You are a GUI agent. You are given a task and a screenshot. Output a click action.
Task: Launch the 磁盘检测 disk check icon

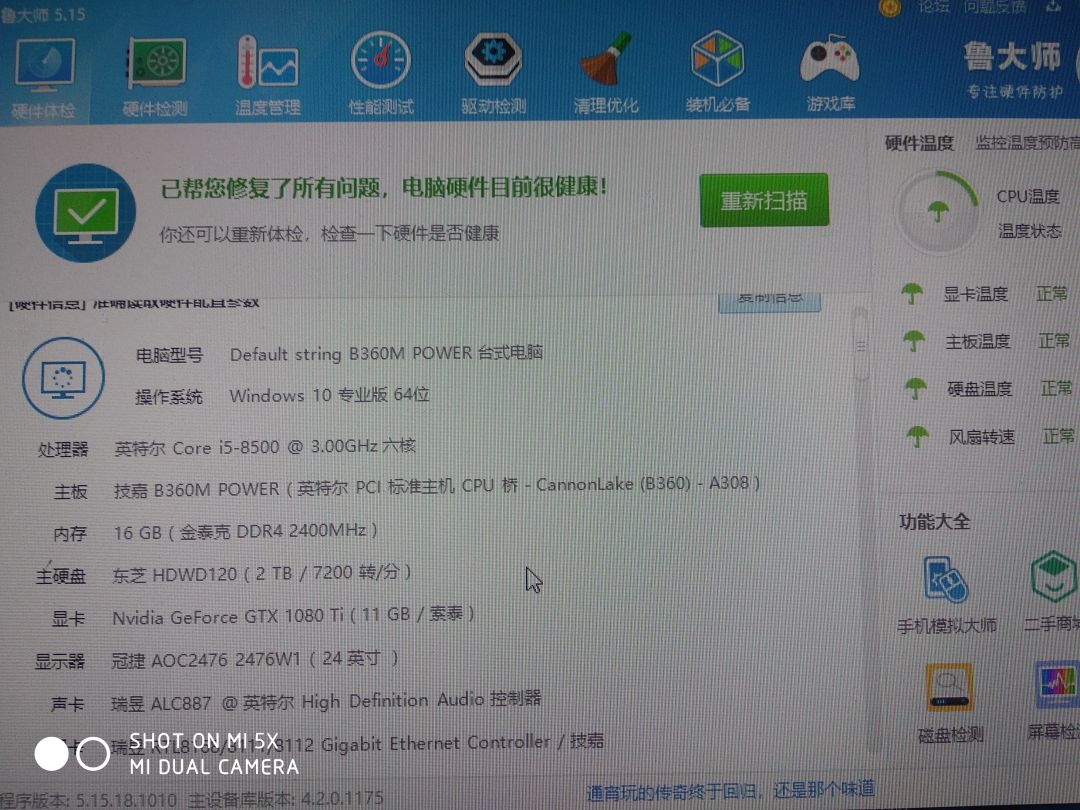pyautogui.click(x=949, y=687)
